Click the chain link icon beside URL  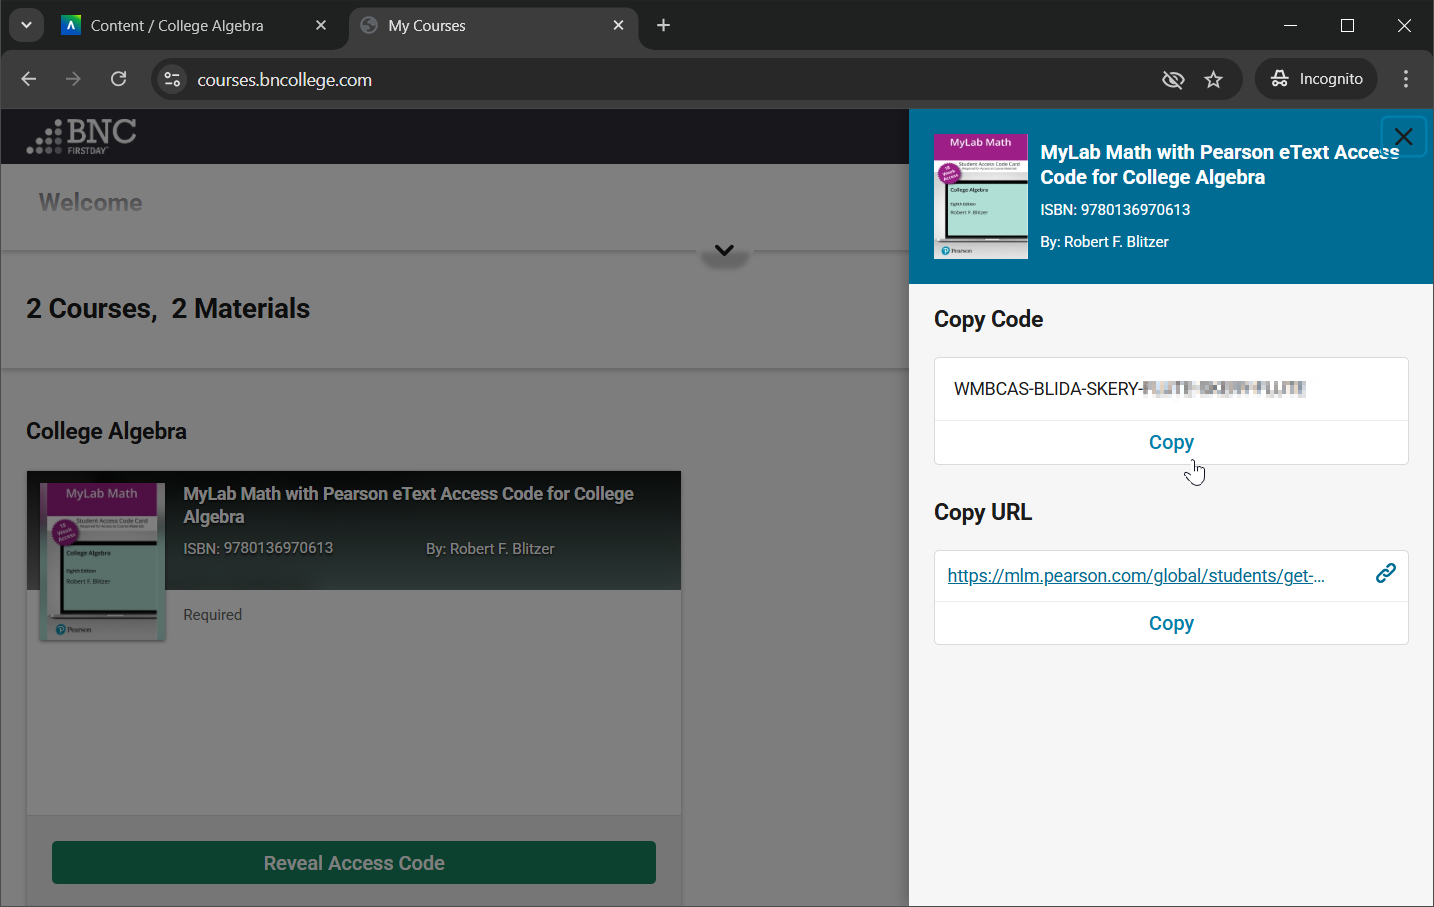point(1385,573)
